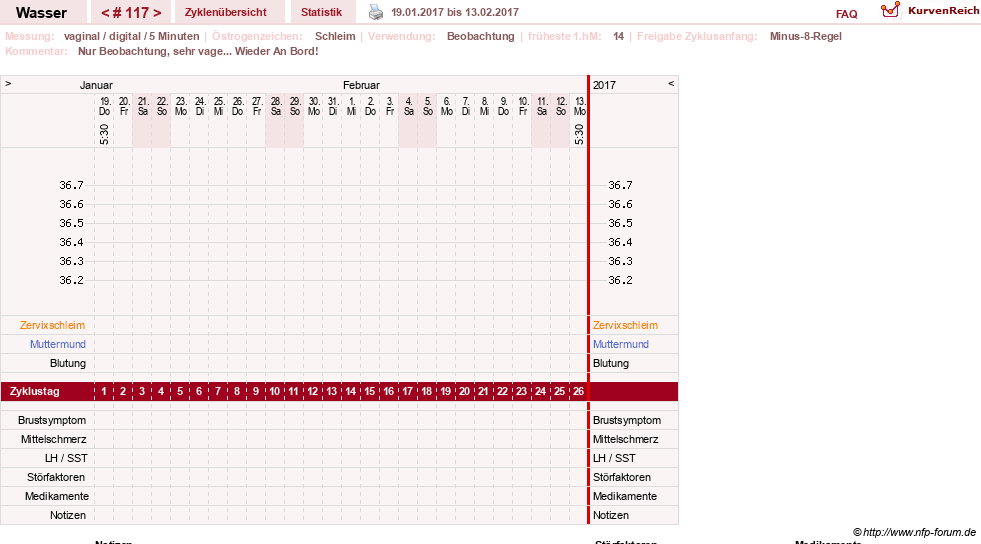The height and width of the screenshot is (544, 981).
Task: Click the date range 19.01.2017 bis 13.02.2017
Action: tap(455, 13)
